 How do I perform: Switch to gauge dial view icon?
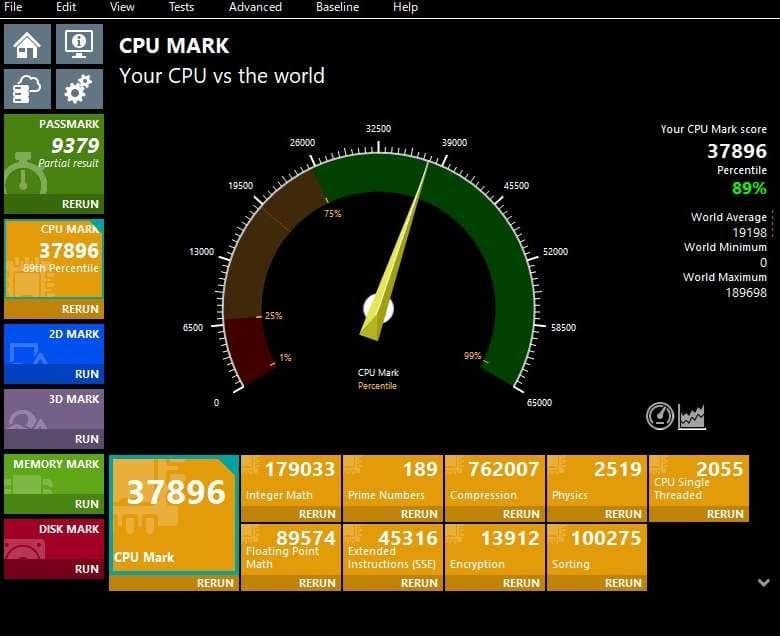(x=660, y=416)
